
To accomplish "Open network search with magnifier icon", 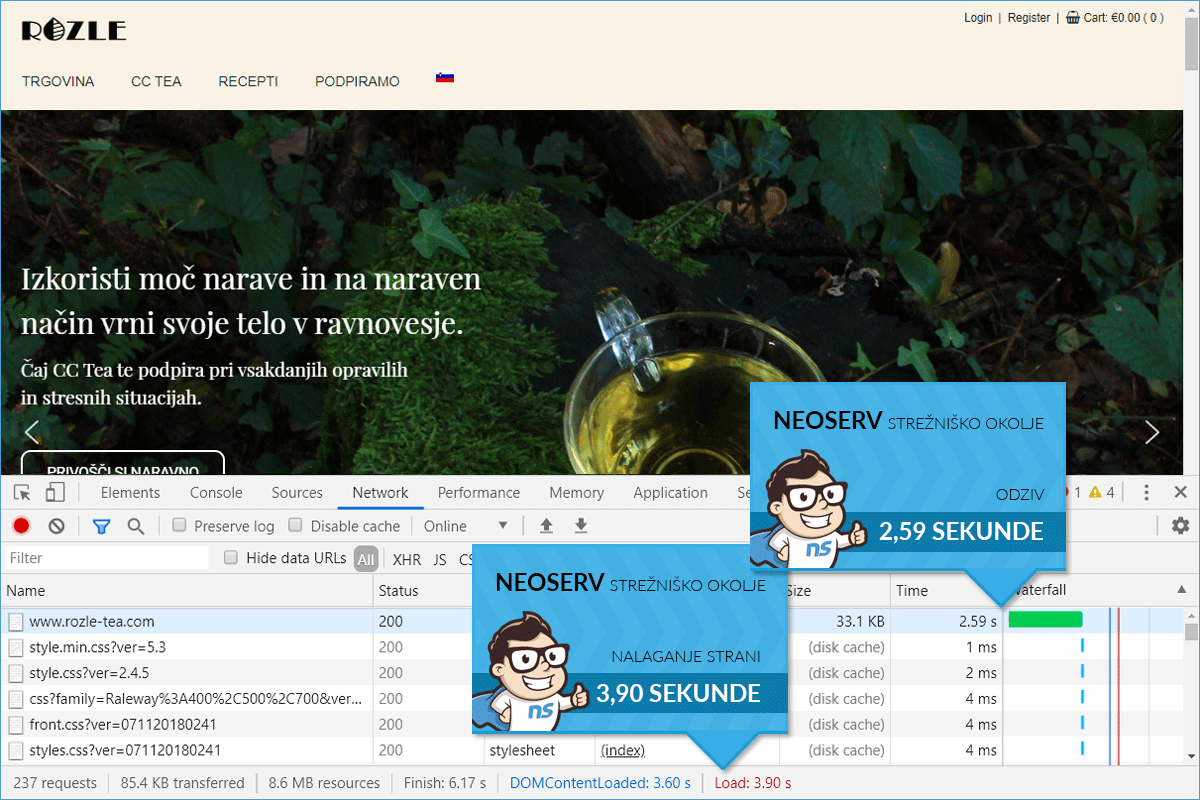I will (x=136, y=526).
